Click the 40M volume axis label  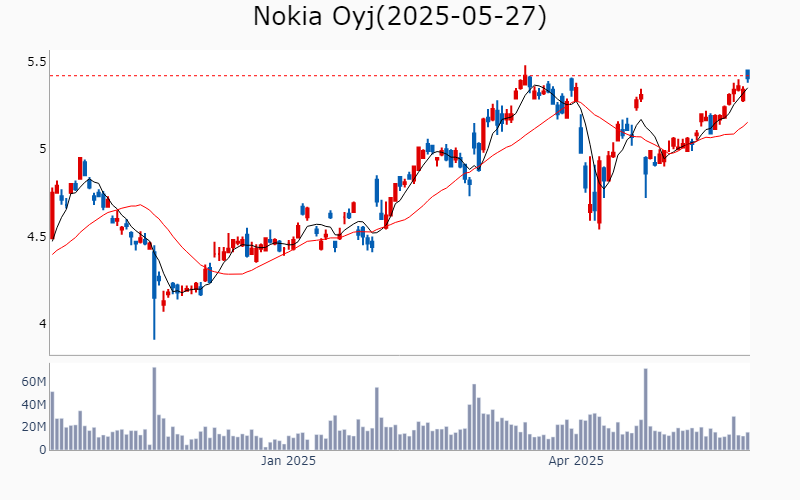coord(34,405)
